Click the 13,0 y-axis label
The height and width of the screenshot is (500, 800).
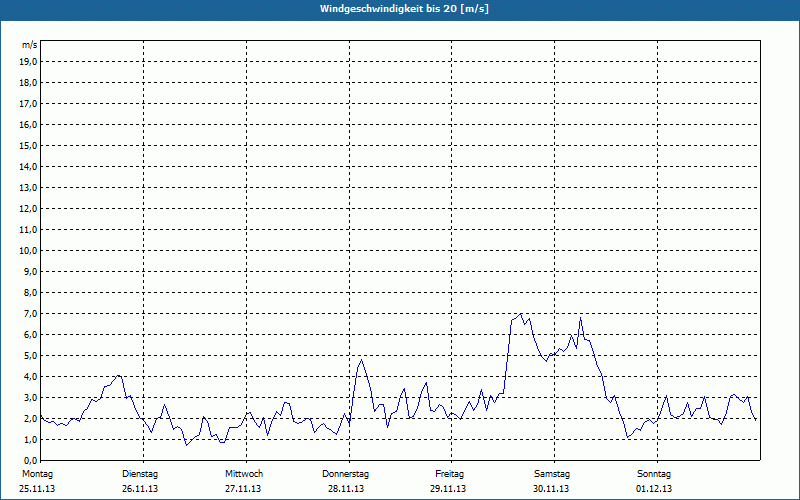pos(28,187)
